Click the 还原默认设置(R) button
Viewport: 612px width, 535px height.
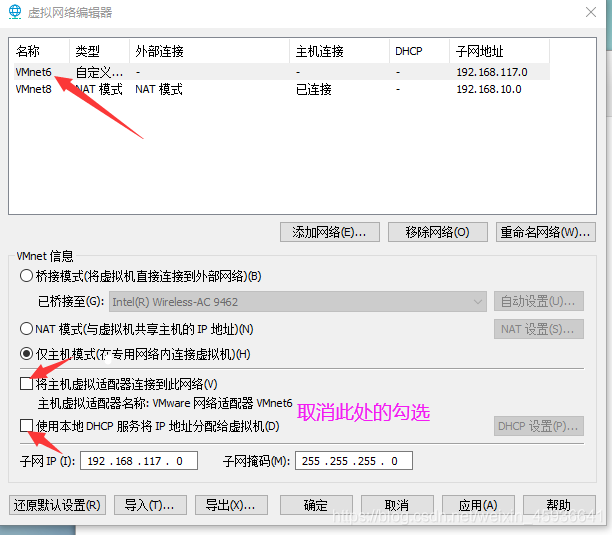point(57,505)
